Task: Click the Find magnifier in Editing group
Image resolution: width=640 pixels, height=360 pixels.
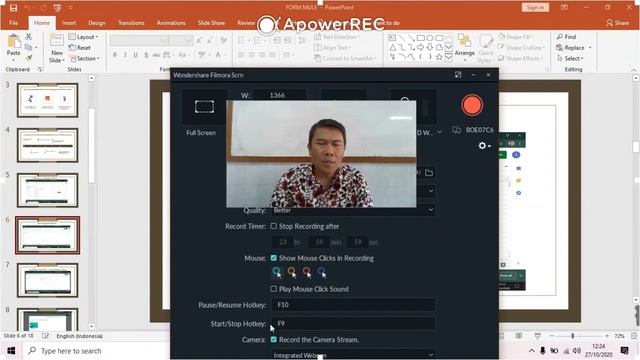Action: point(560,37)
